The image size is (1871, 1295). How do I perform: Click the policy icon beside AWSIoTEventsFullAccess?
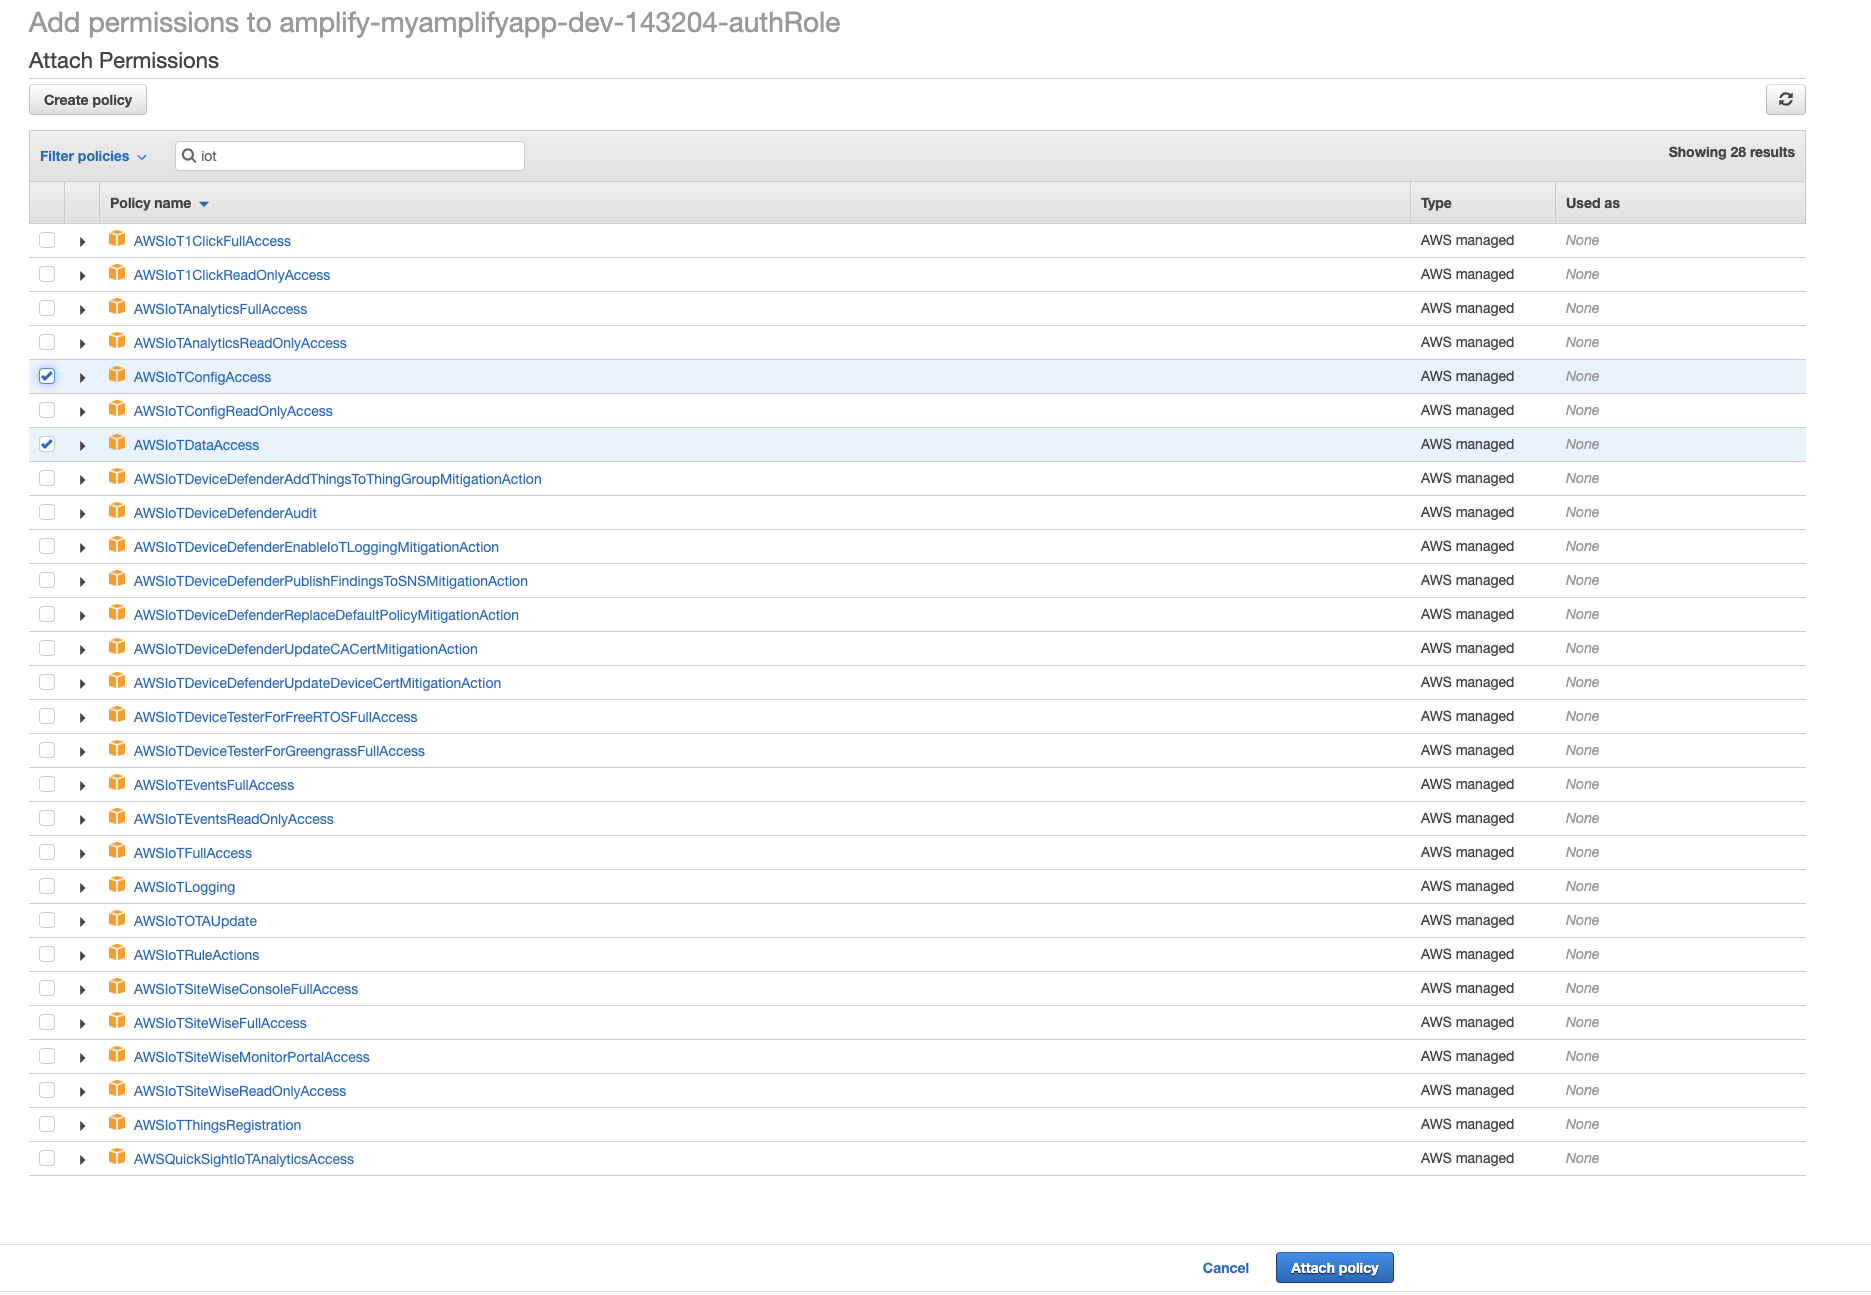click(x=117, y=783)
